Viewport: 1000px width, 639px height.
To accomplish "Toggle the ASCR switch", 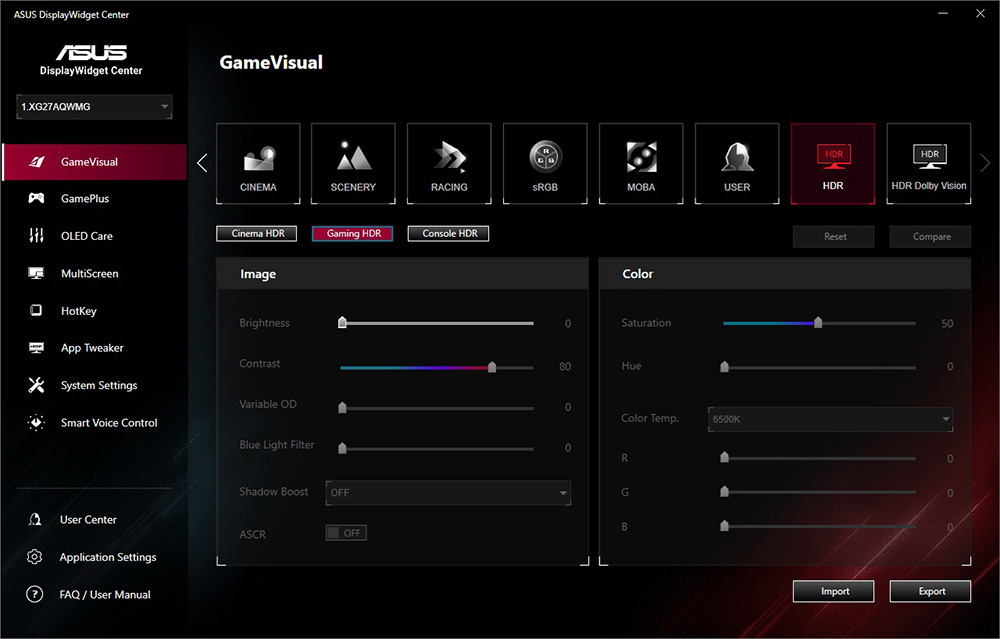I will click(346, 533).
